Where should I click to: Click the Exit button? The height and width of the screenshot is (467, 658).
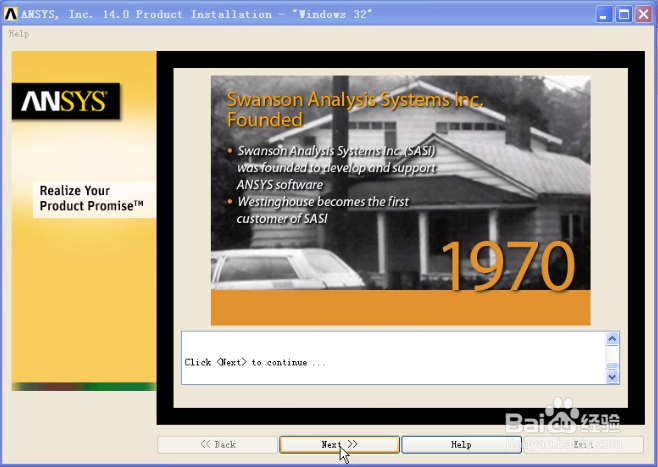[x=583, y=444]
